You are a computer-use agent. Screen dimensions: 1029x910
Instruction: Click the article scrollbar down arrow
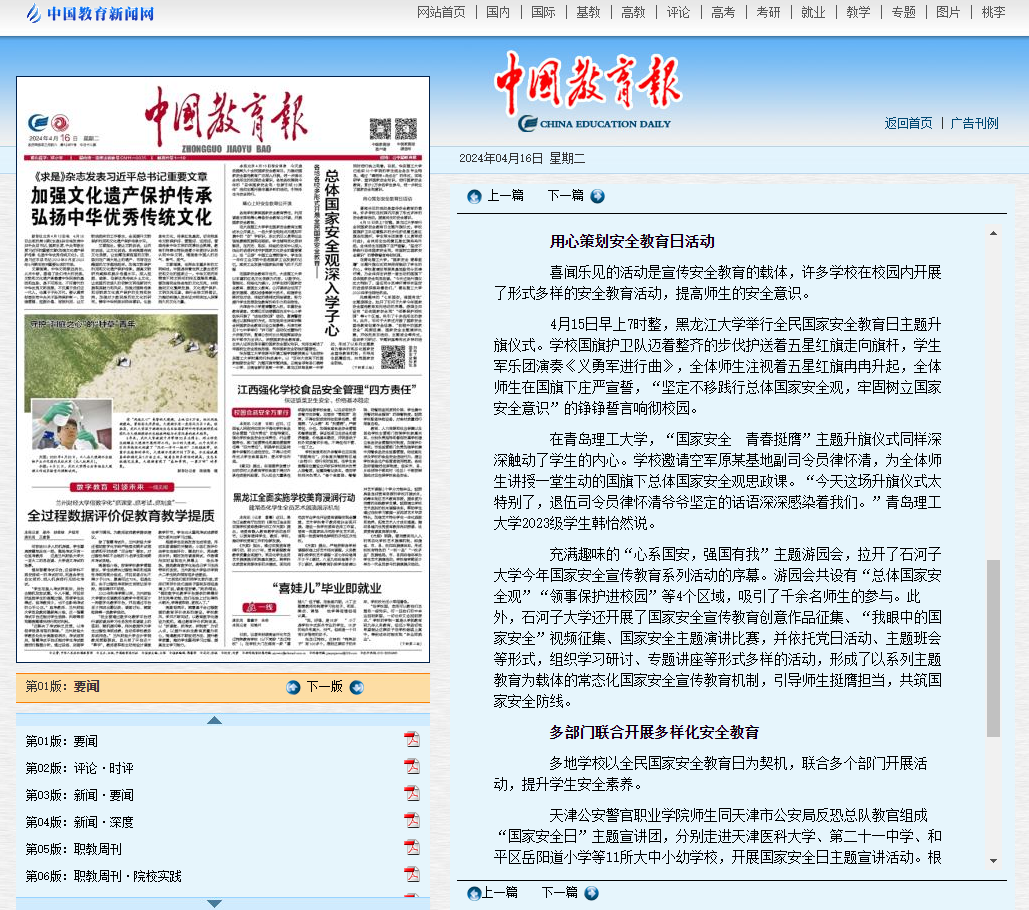[993, 860]
